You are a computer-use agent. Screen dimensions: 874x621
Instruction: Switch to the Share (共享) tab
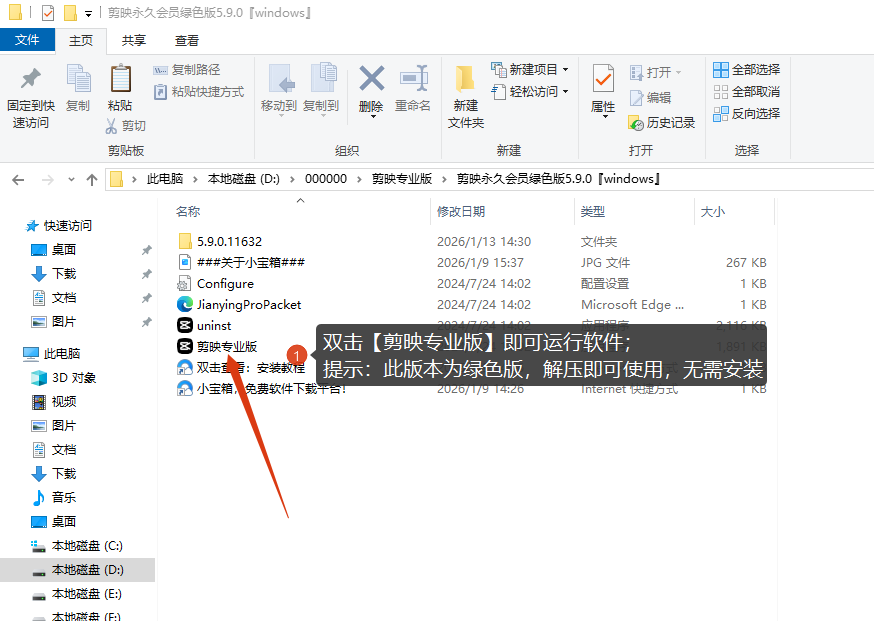(x=133, y=40)
